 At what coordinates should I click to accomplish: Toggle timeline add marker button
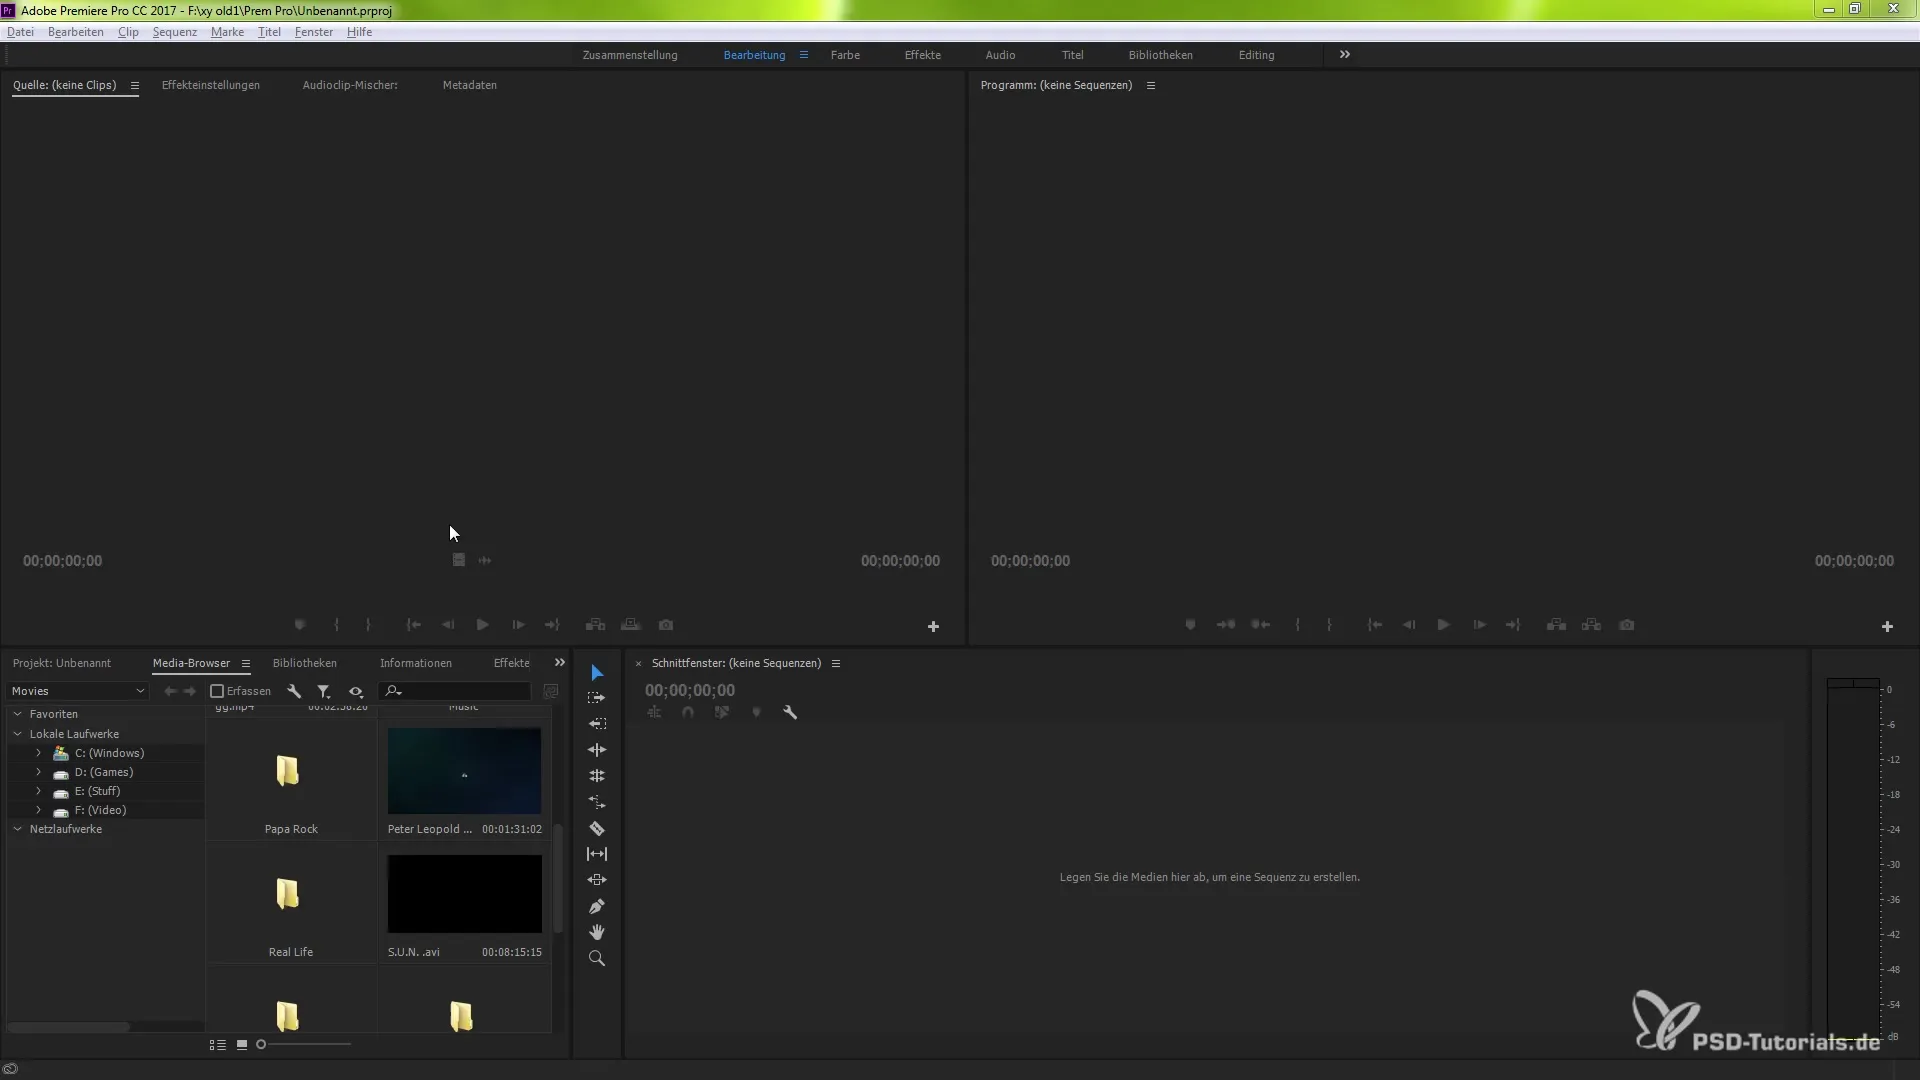tap(756, 713)
